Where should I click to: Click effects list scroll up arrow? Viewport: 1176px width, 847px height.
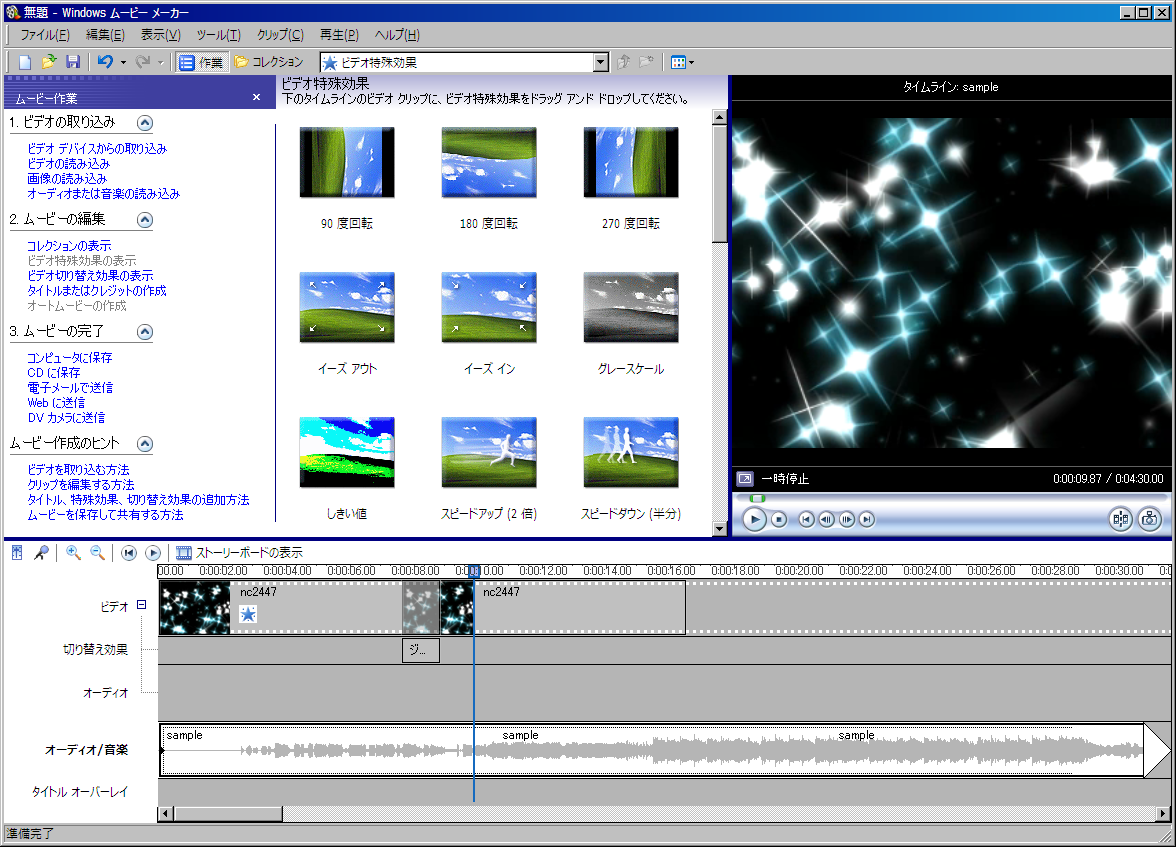719,117
